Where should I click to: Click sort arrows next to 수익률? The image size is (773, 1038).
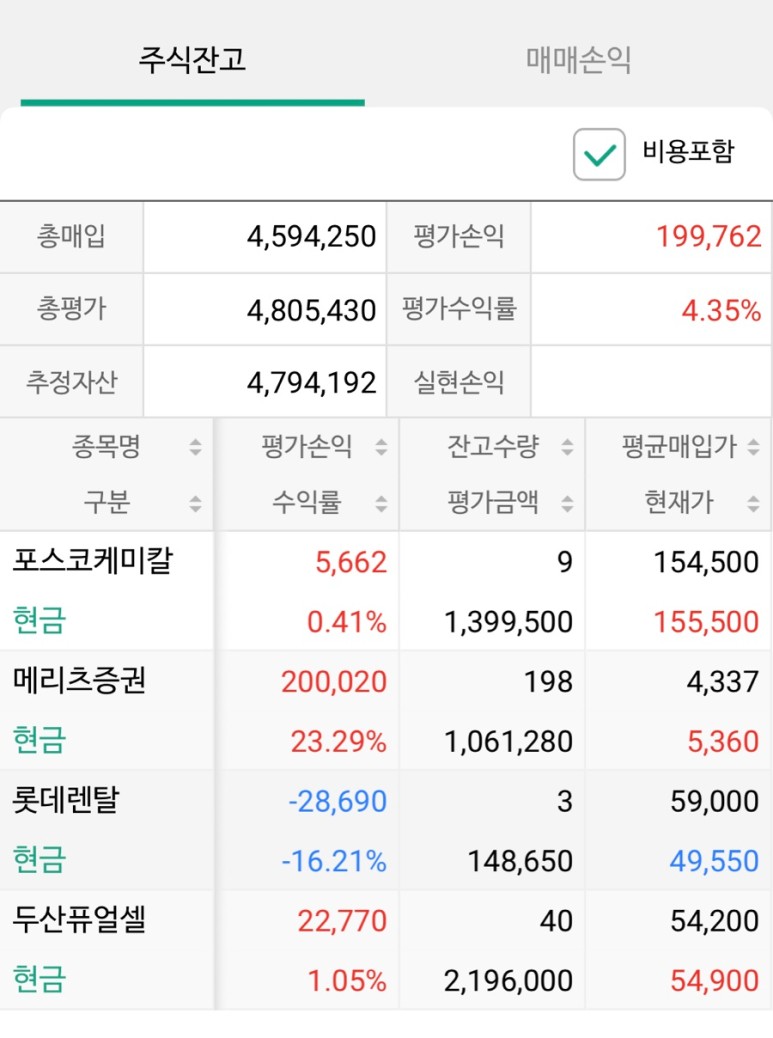click(381, 503)
